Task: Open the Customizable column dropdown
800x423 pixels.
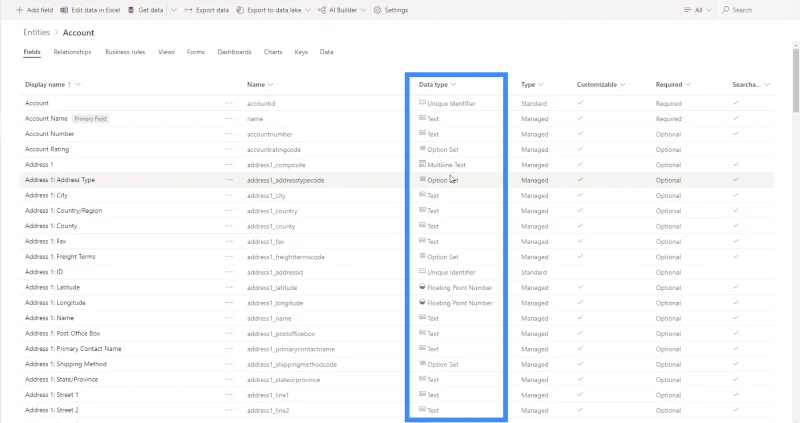Action: (x=622, y=85)
